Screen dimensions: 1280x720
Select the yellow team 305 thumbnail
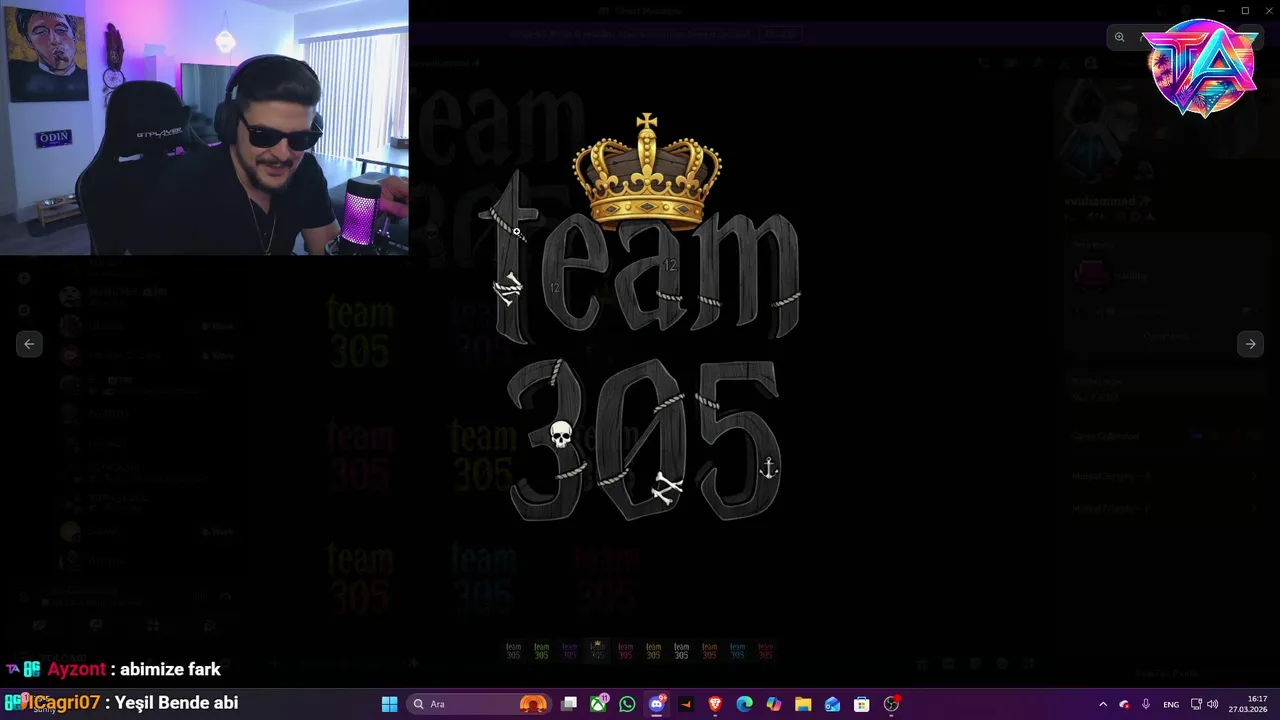[653, 650]
